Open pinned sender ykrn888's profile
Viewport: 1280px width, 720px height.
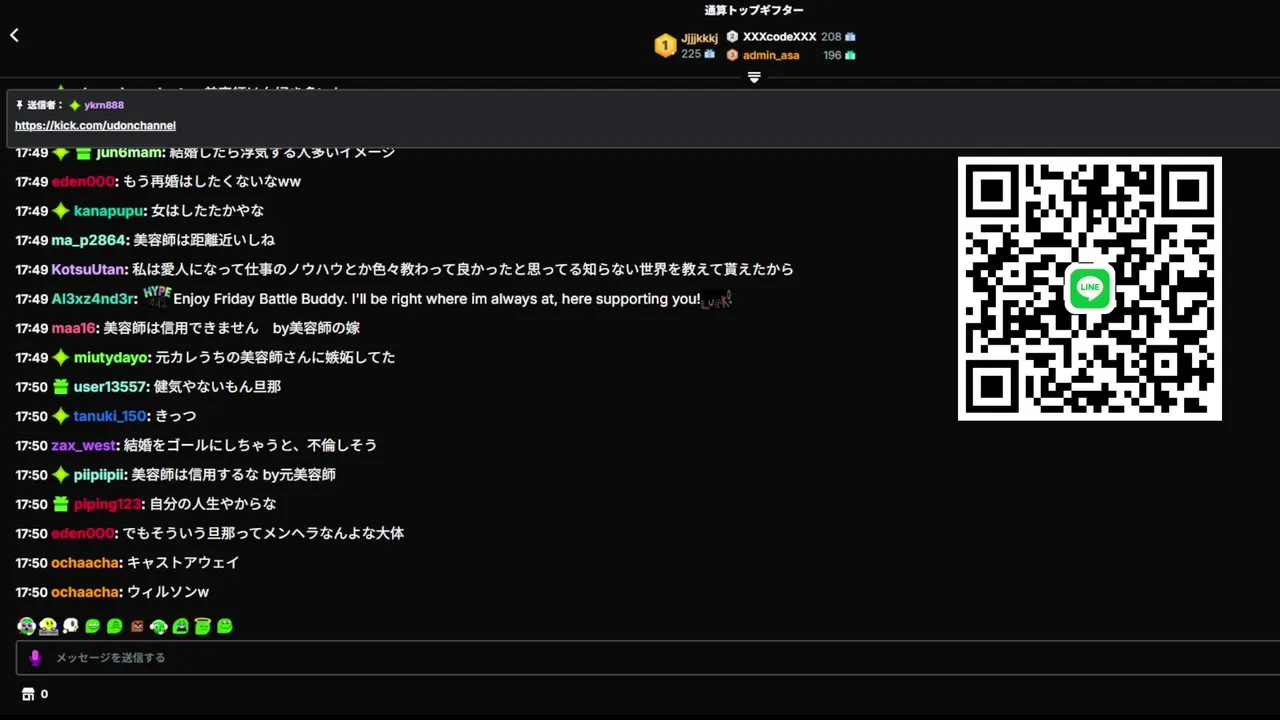click(104, 105)
